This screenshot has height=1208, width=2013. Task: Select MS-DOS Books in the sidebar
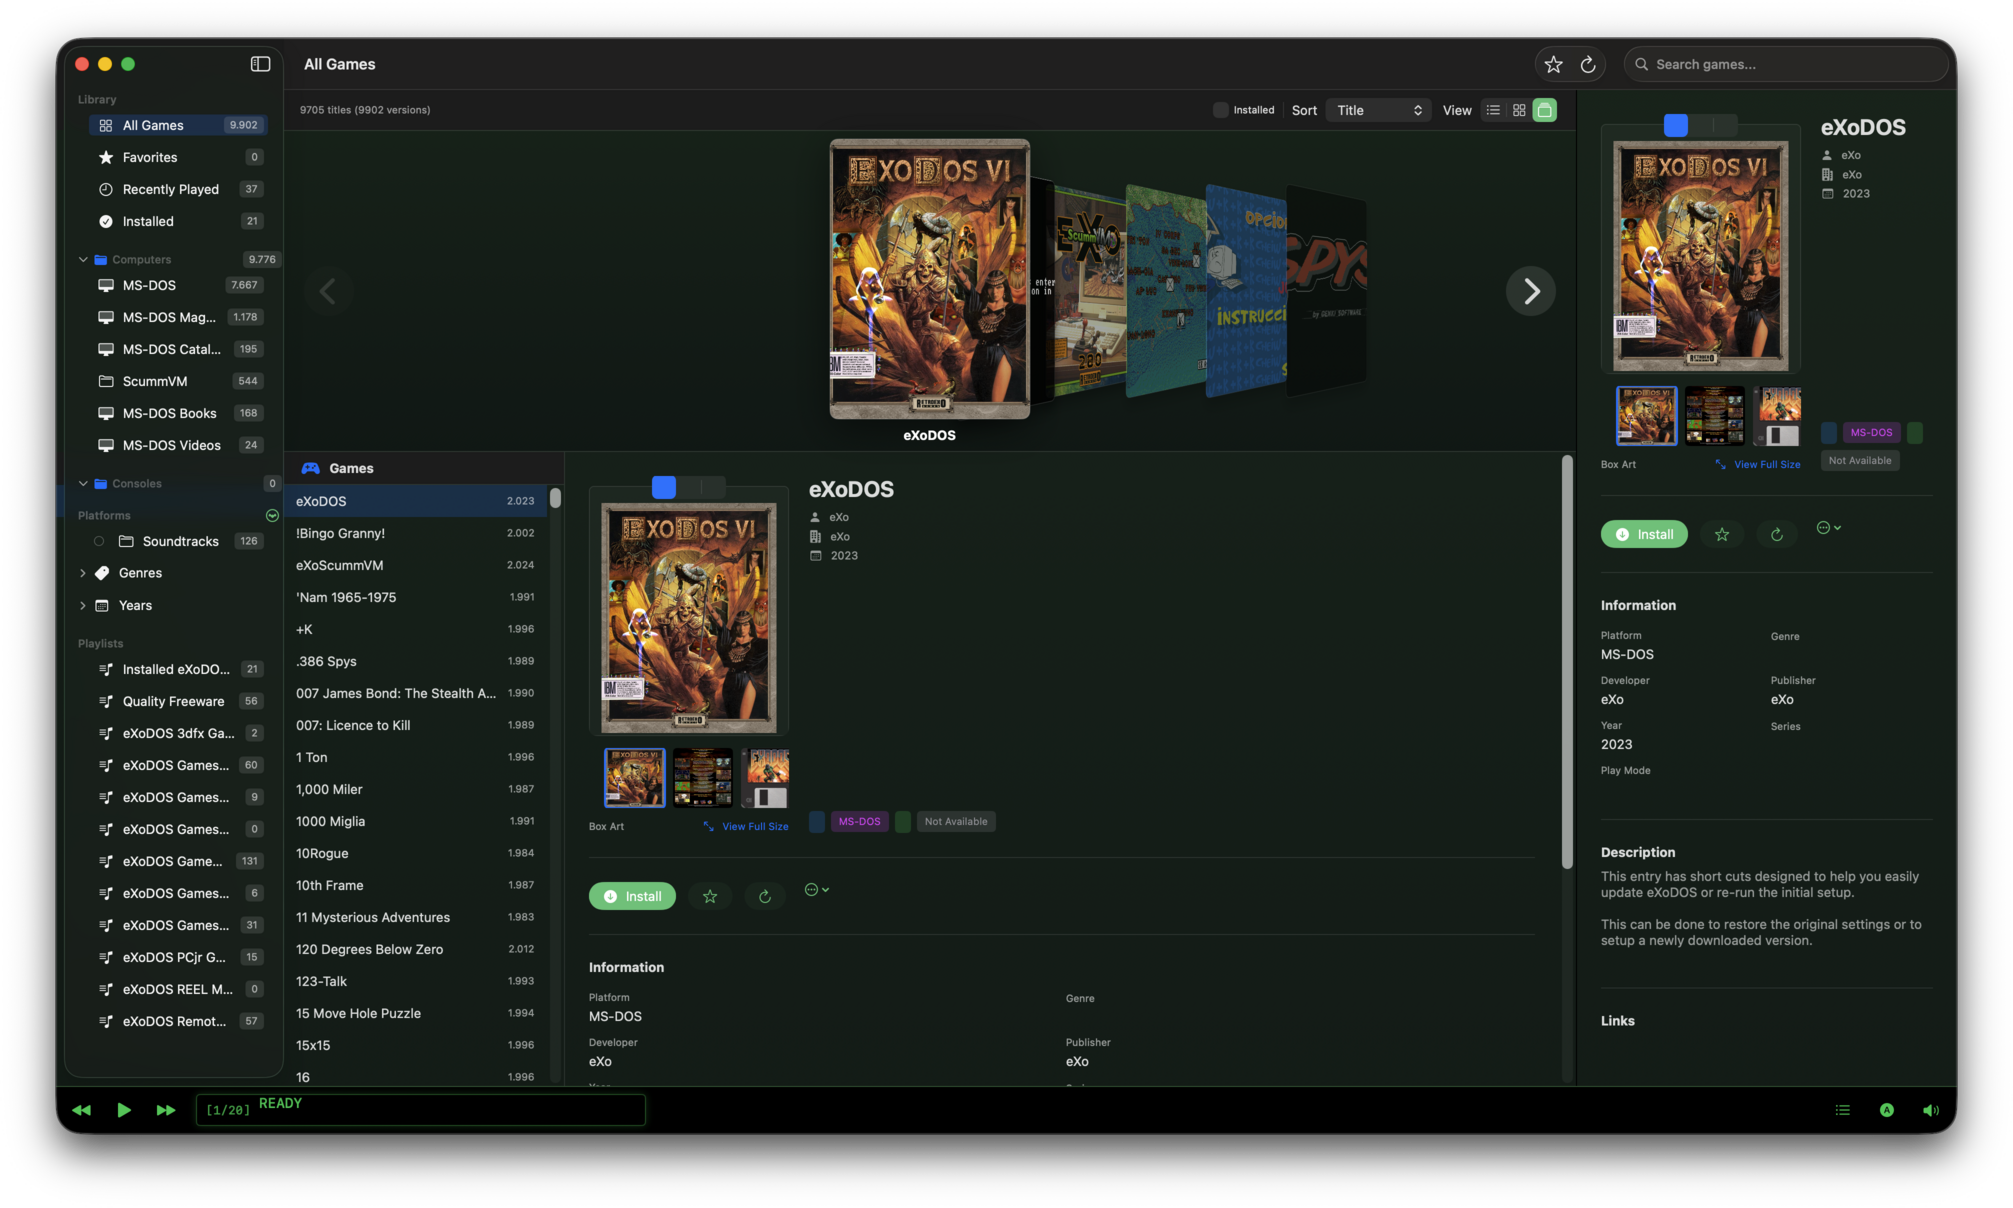[x=168, y=413]
